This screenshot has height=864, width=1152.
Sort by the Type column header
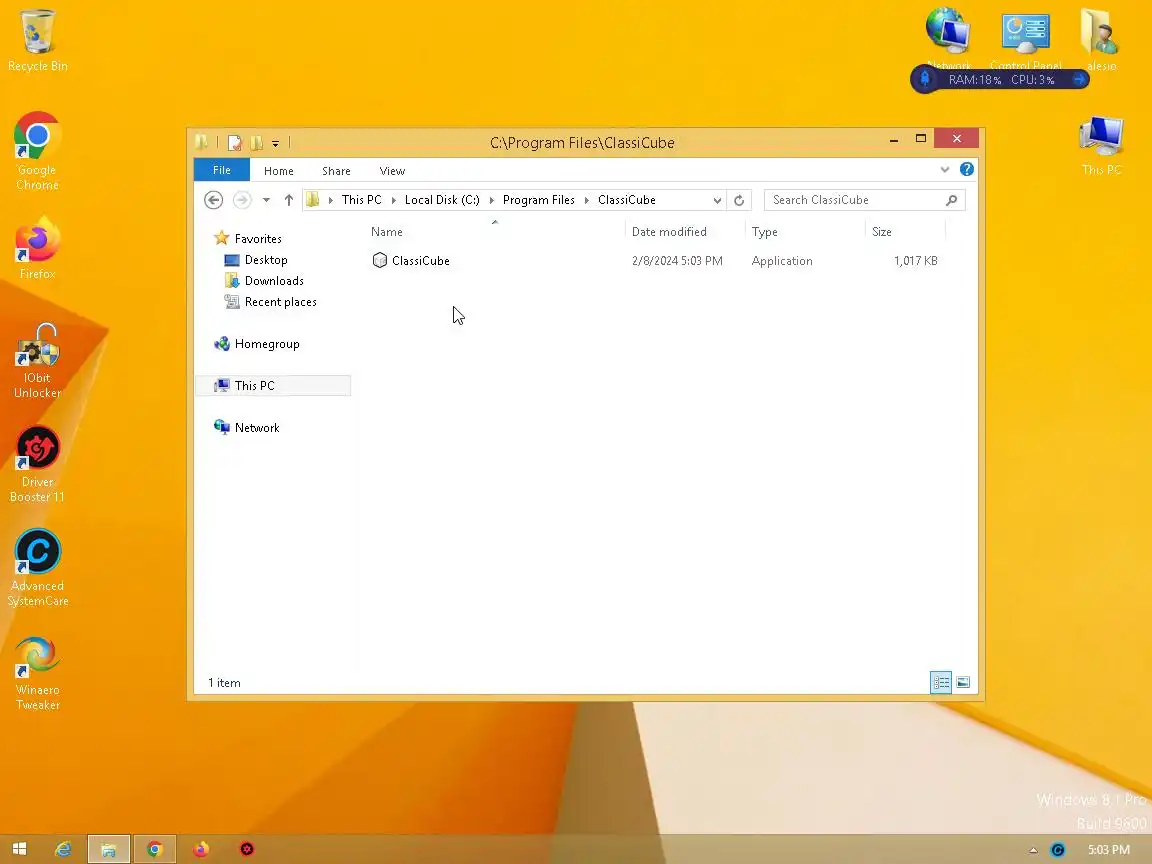tap(804, 231)
